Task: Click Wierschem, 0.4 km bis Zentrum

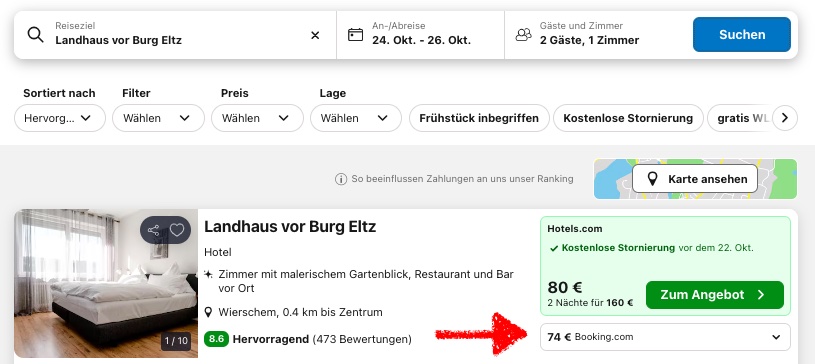Action: point(300,313)
